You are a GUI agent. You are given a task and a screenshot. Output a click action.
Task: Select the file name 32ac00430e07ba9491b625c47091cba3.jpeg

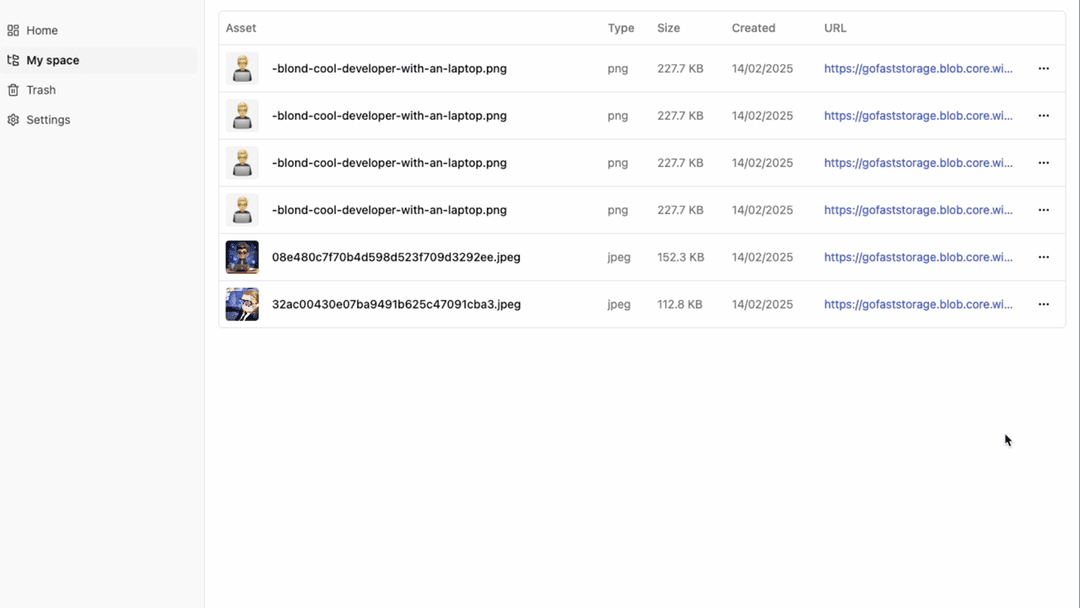tap(396, 304)
